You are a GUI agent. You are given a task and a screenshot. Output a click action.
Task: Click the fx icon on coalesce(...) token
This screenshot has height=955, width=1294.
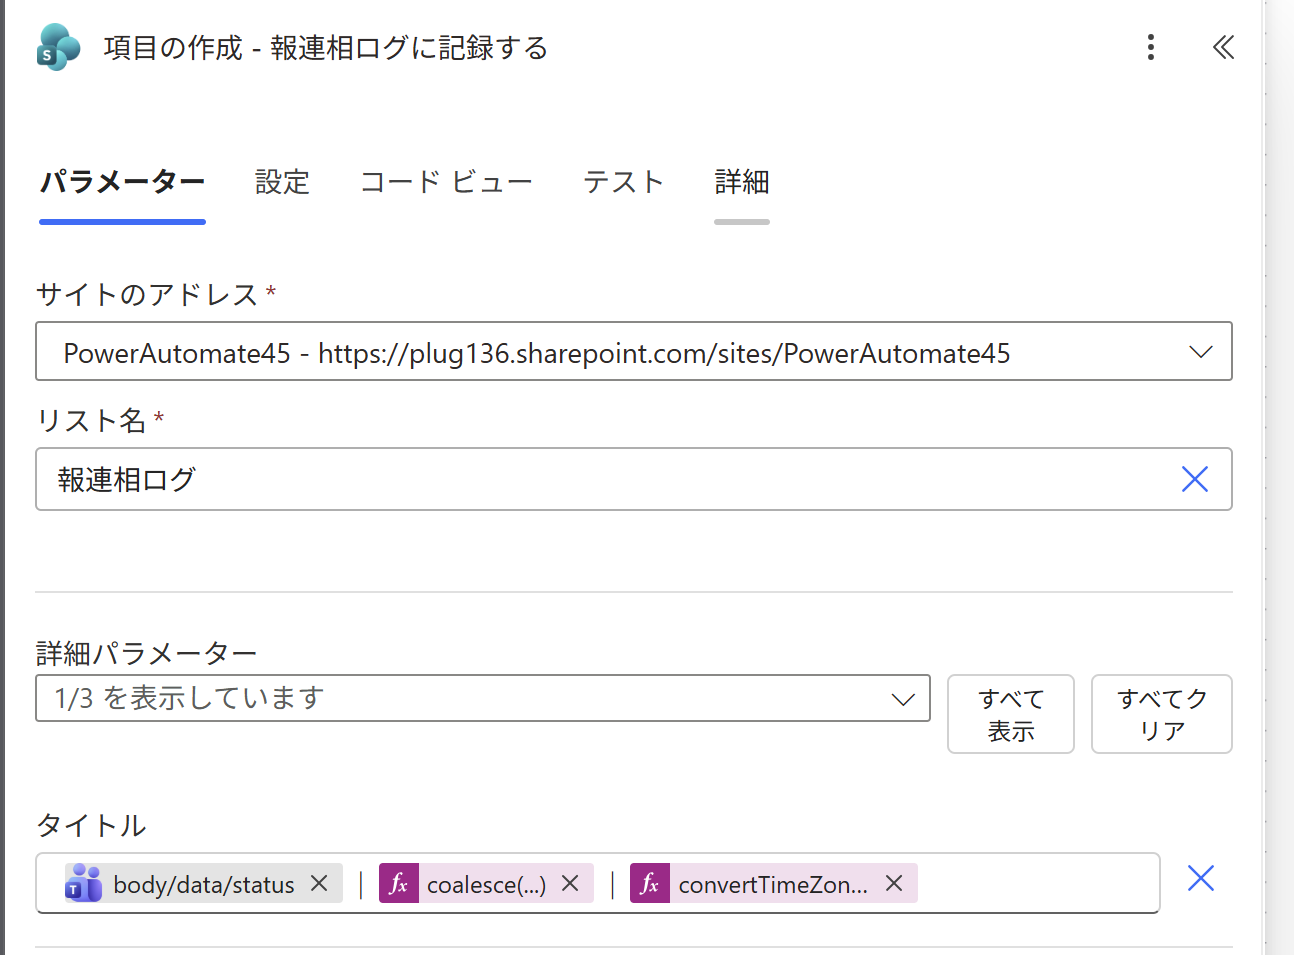point(399,883)
